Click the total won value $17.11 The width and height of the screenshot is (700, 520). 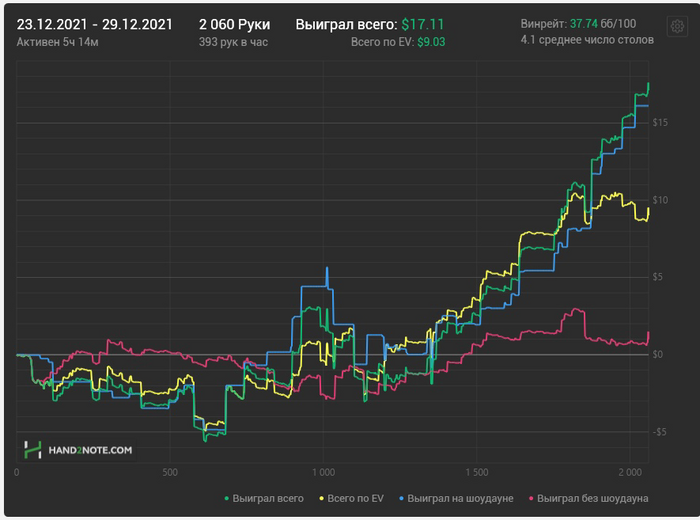[x=422, y=24]
